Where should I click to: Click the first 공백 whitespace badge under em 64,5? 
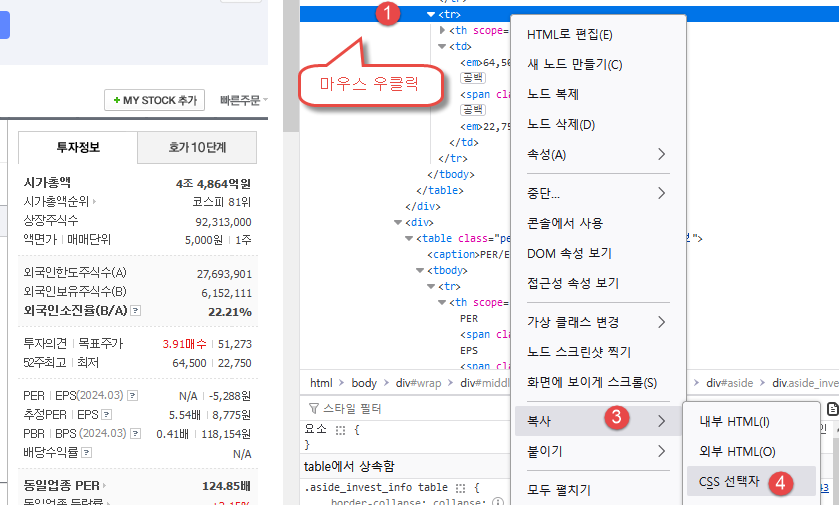click(473, 78)
